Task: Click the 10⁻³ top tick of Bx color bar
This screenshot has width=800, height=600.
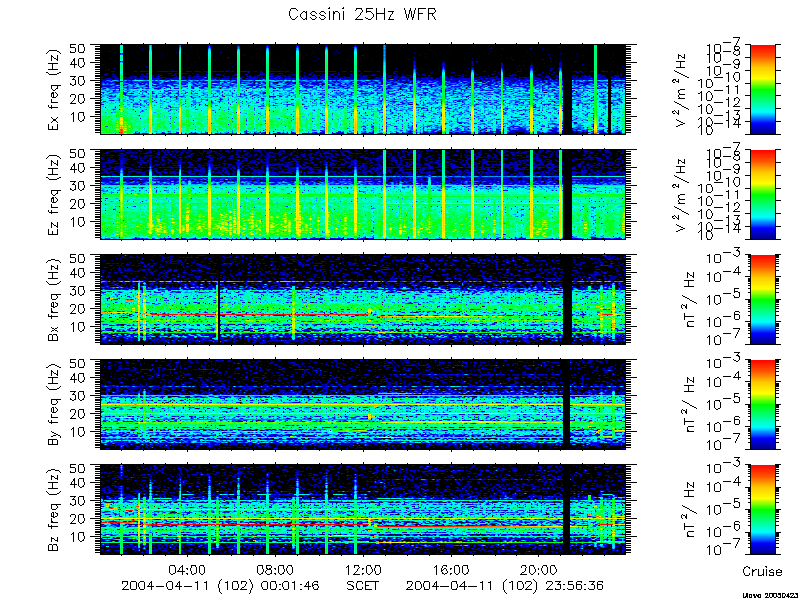Action: pos(725,258)
